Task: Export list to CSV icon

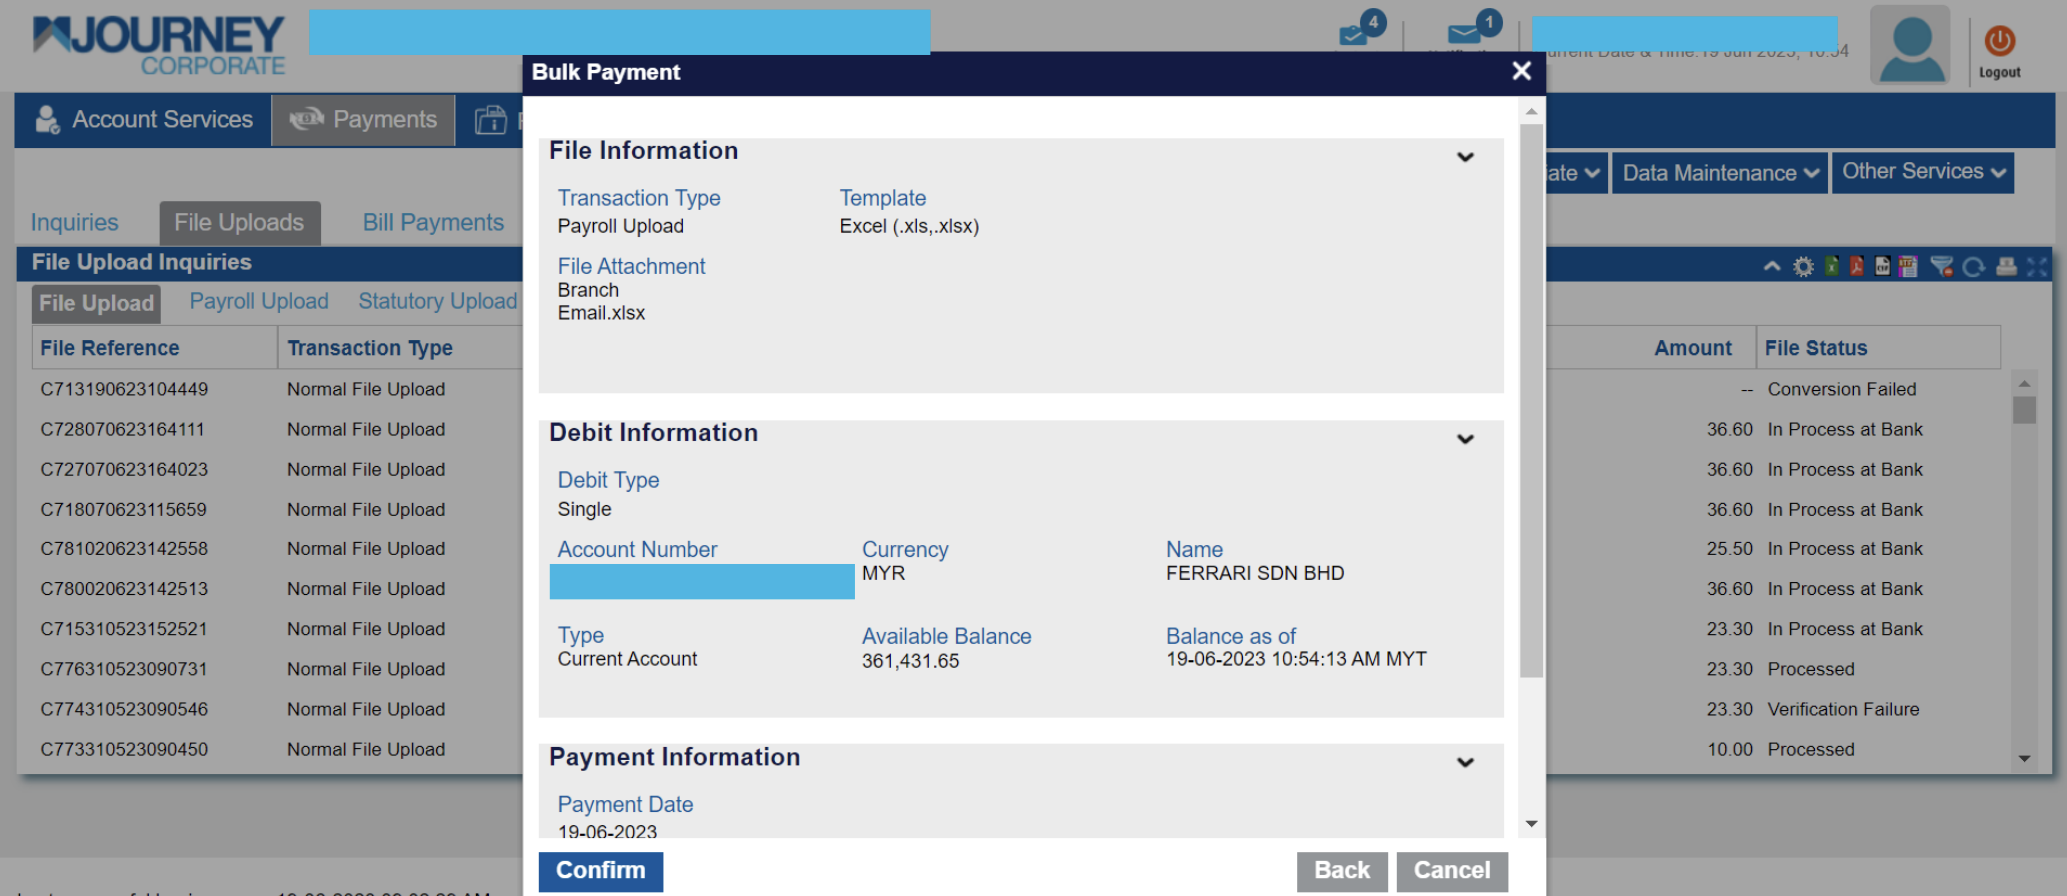Action: tap(1882, 266)
